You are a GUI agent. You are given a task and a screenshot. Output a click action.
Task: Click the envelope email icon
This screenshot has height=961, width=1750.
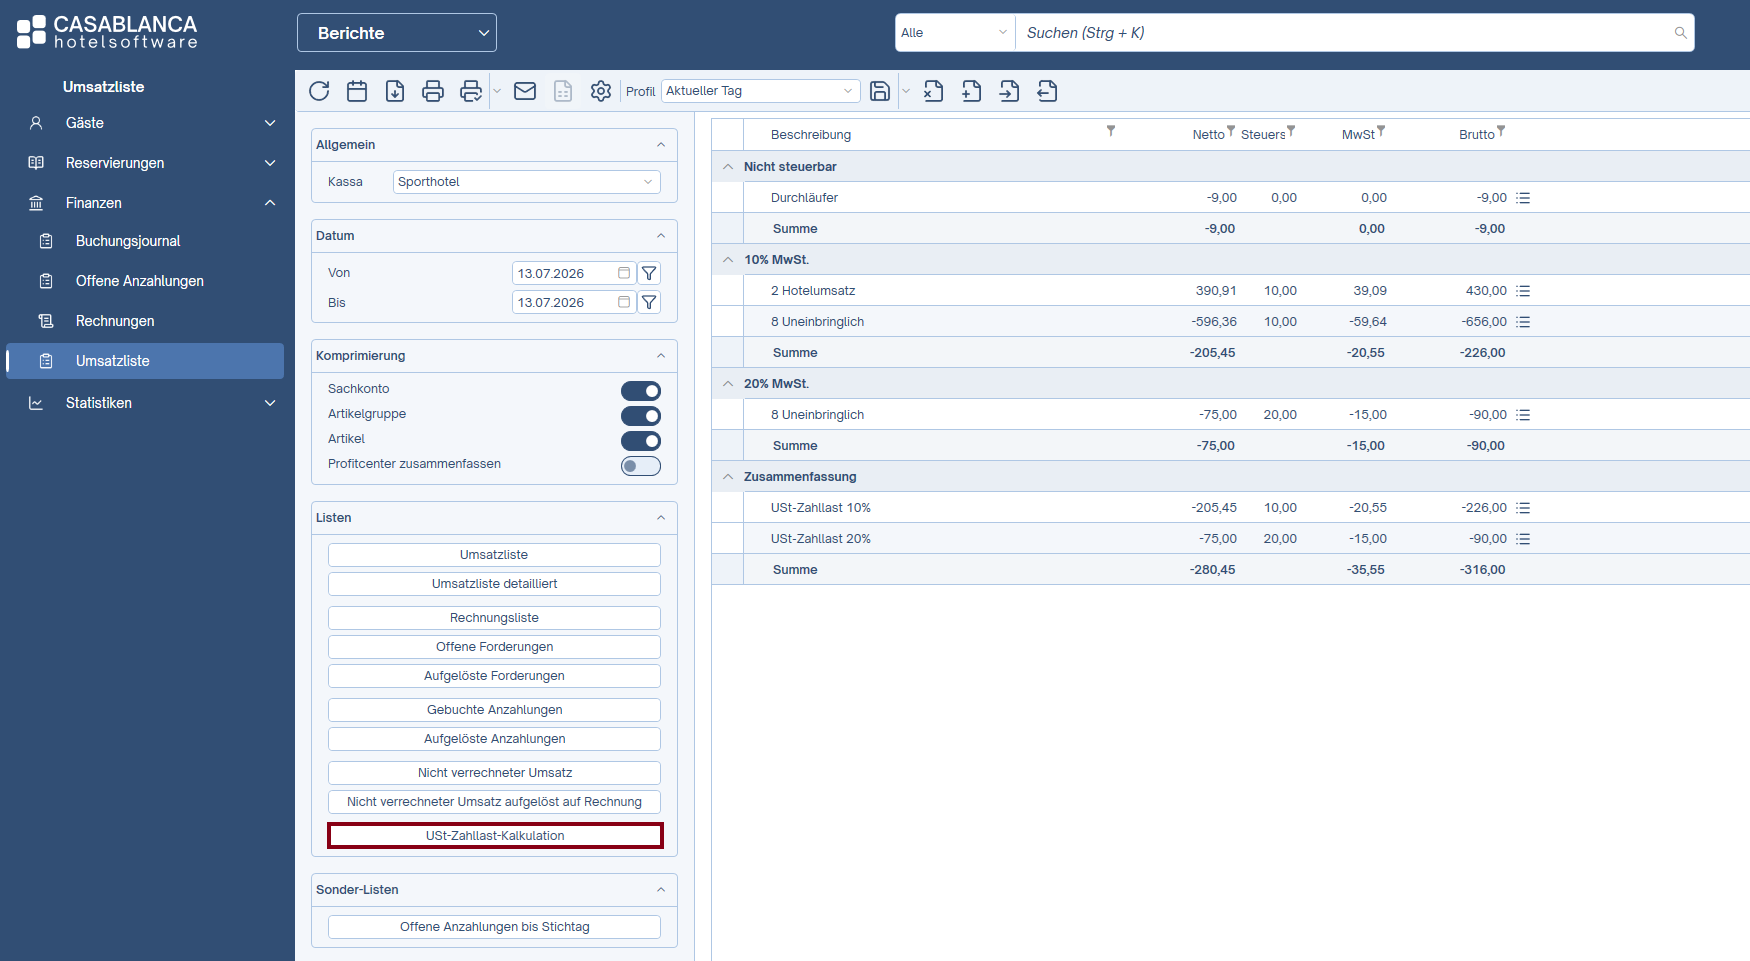525,91
